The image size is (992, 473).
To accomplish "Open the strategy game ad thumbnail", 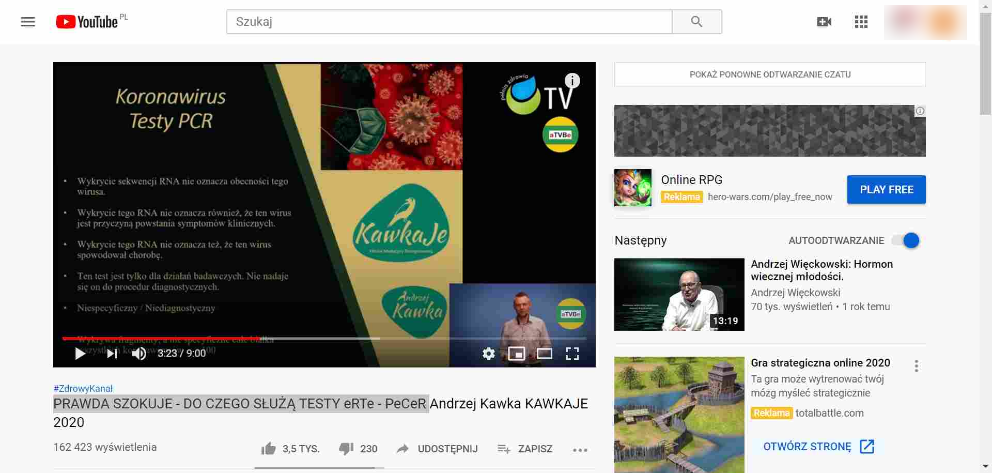I will [679, 415].
